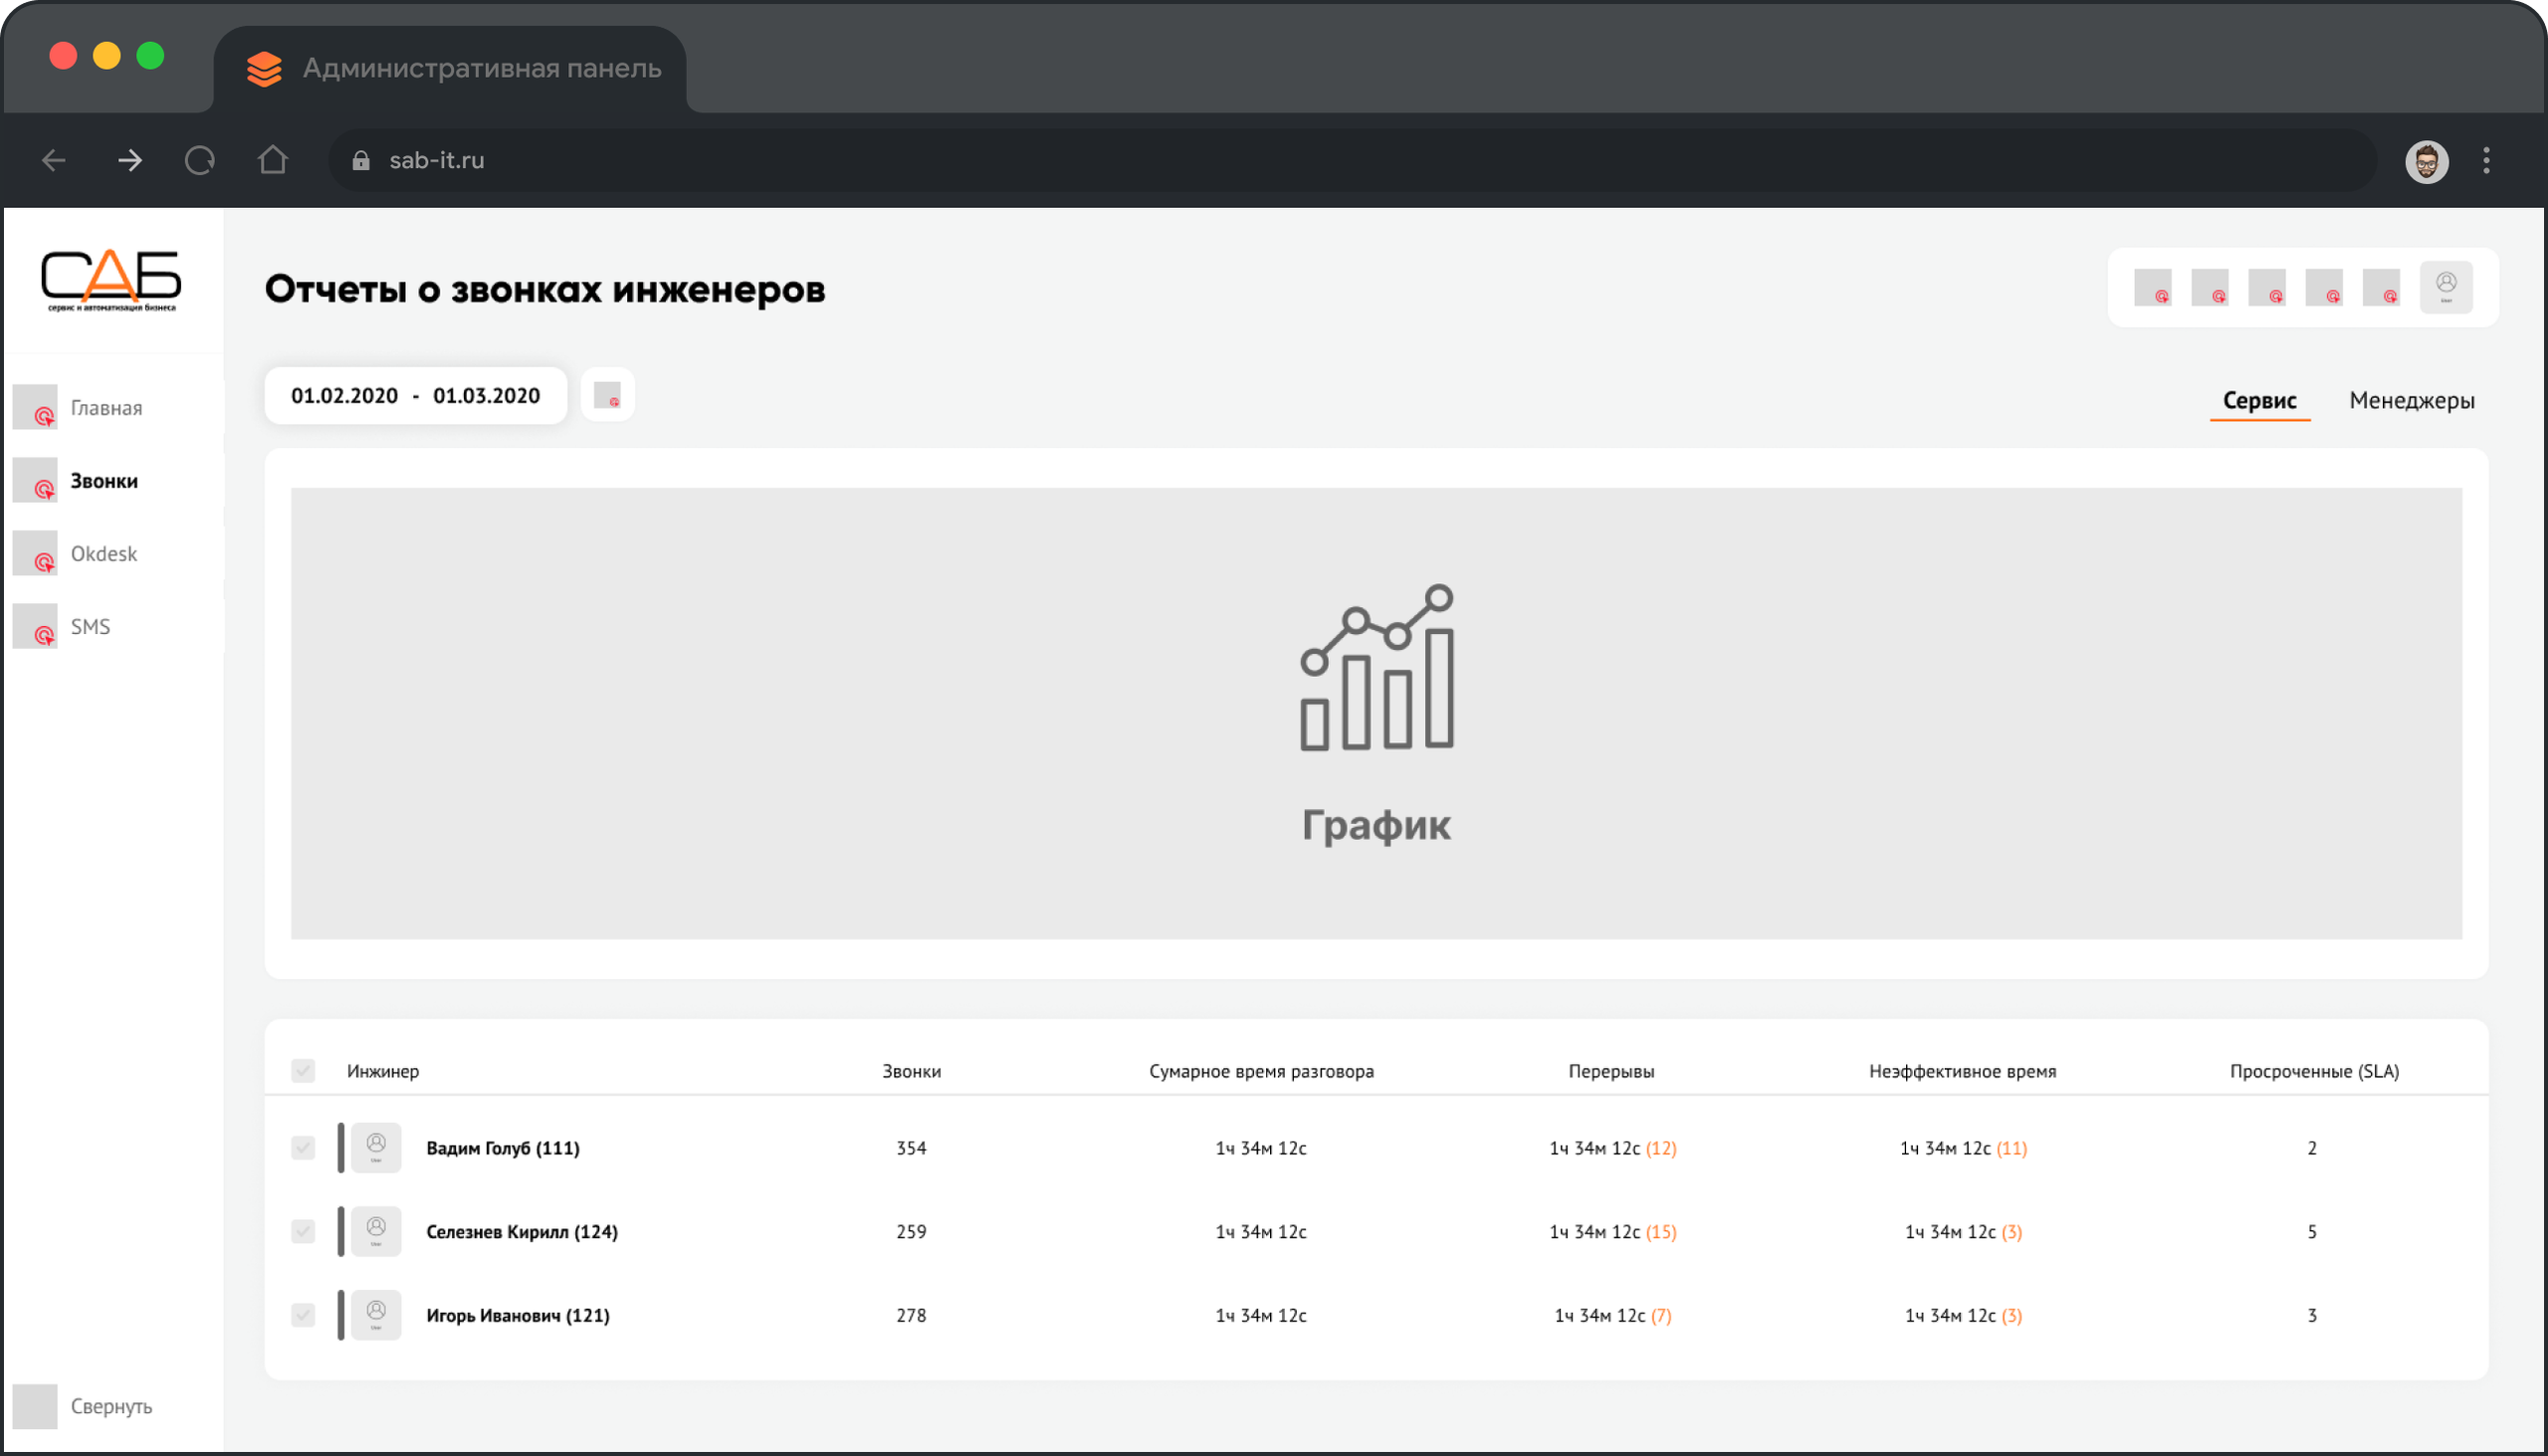Screen dimensions: 2548x1456
Task: Go to Главная in sidebar
Action: point(106,408)
